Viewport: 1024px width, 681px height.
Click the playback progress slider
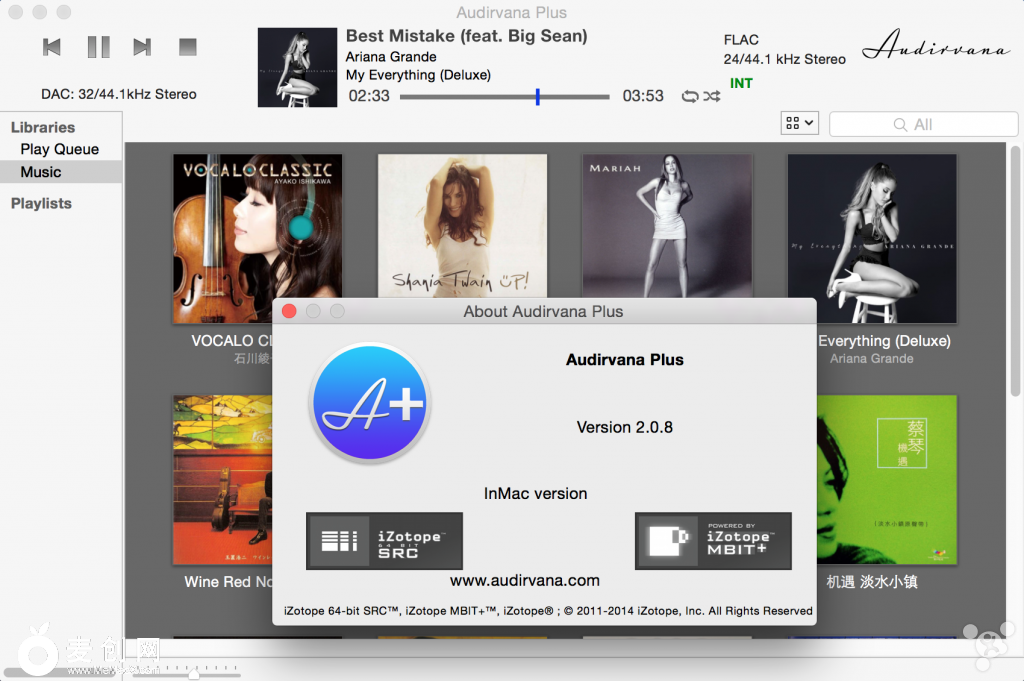(504, 97)
